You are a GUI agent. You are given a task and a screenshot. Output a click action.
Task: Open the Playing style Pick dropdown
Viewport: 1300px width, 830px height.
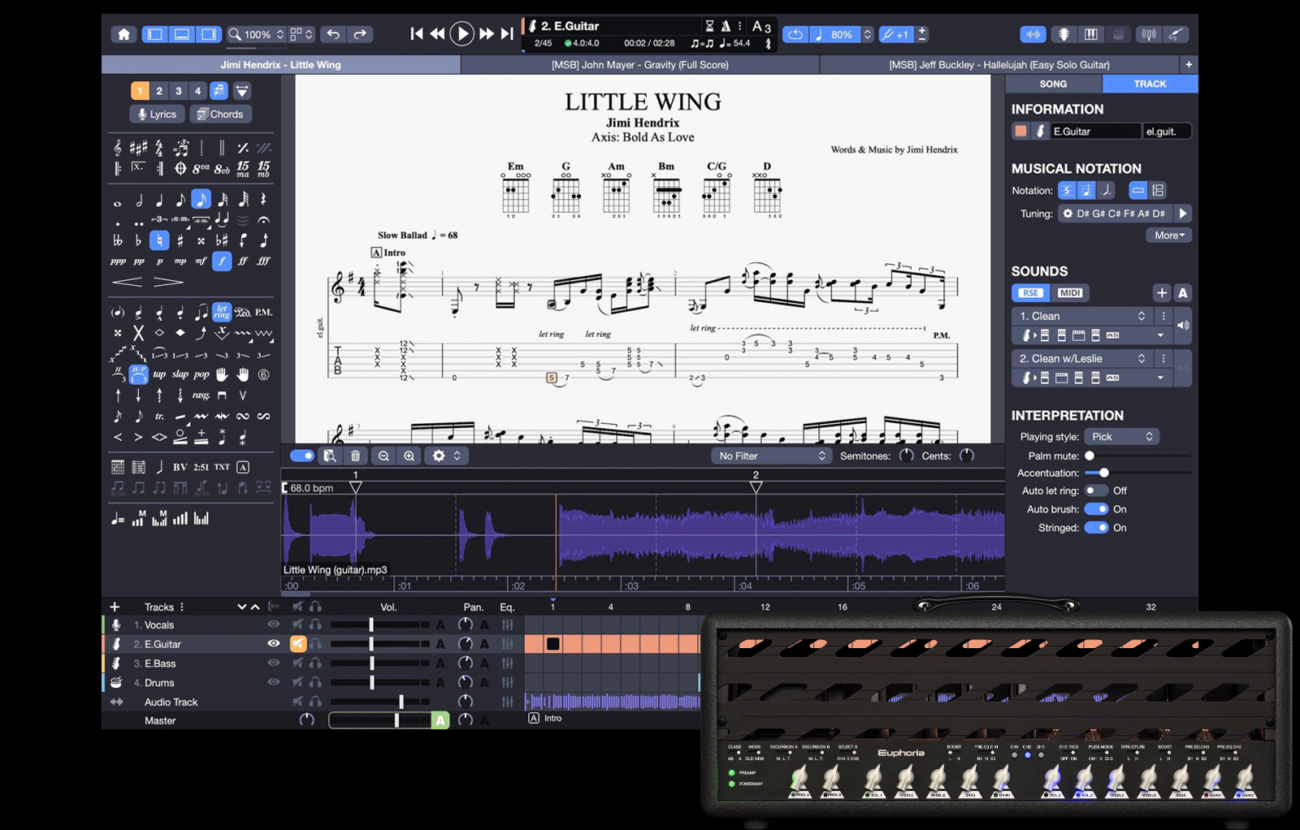1121,437
